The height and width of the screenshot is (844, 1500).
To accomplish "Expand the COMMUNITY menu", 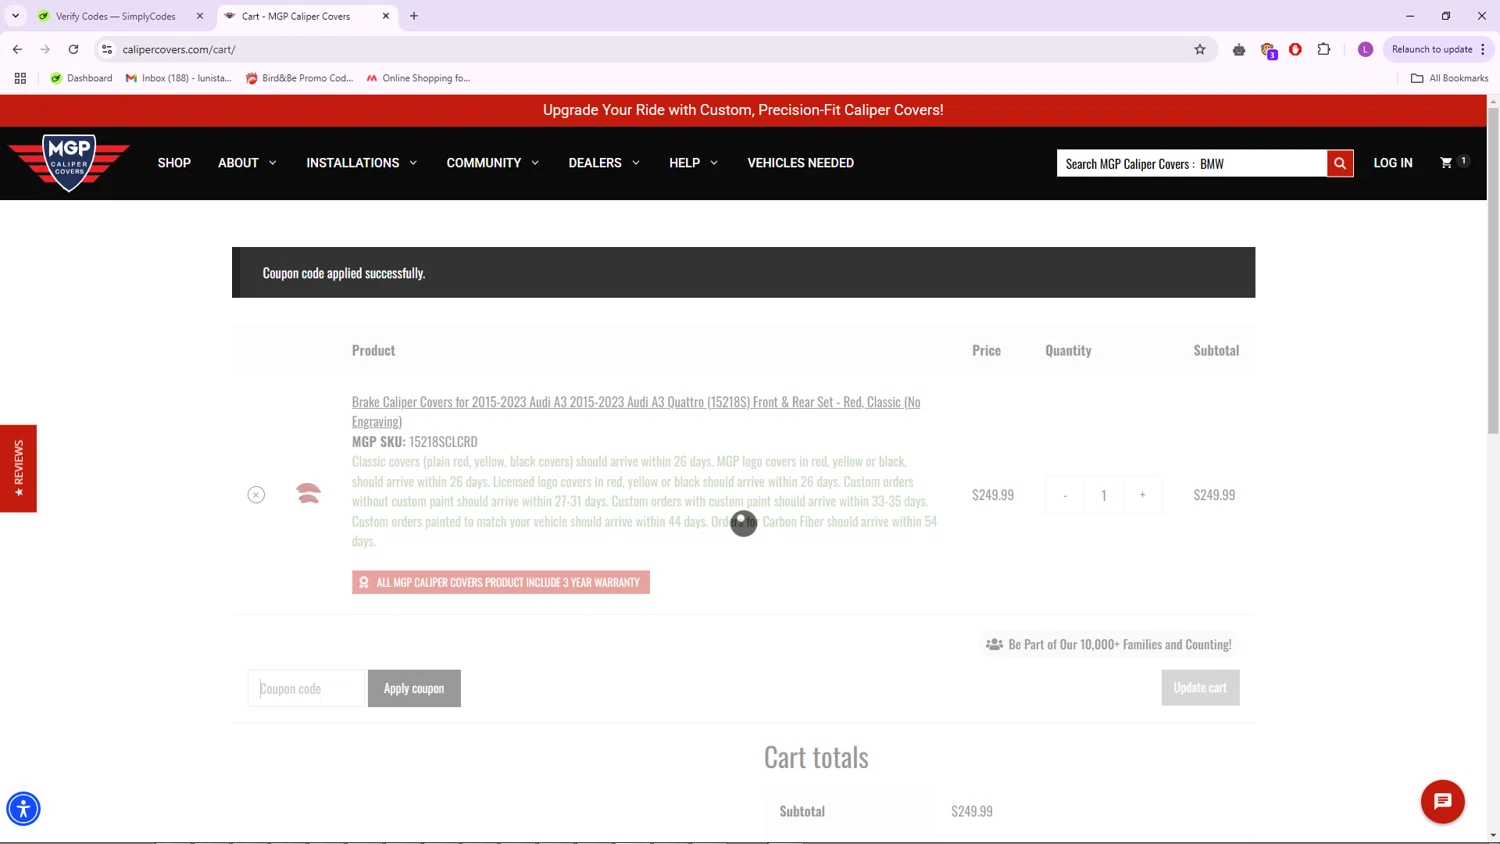I will coord(493,163).
